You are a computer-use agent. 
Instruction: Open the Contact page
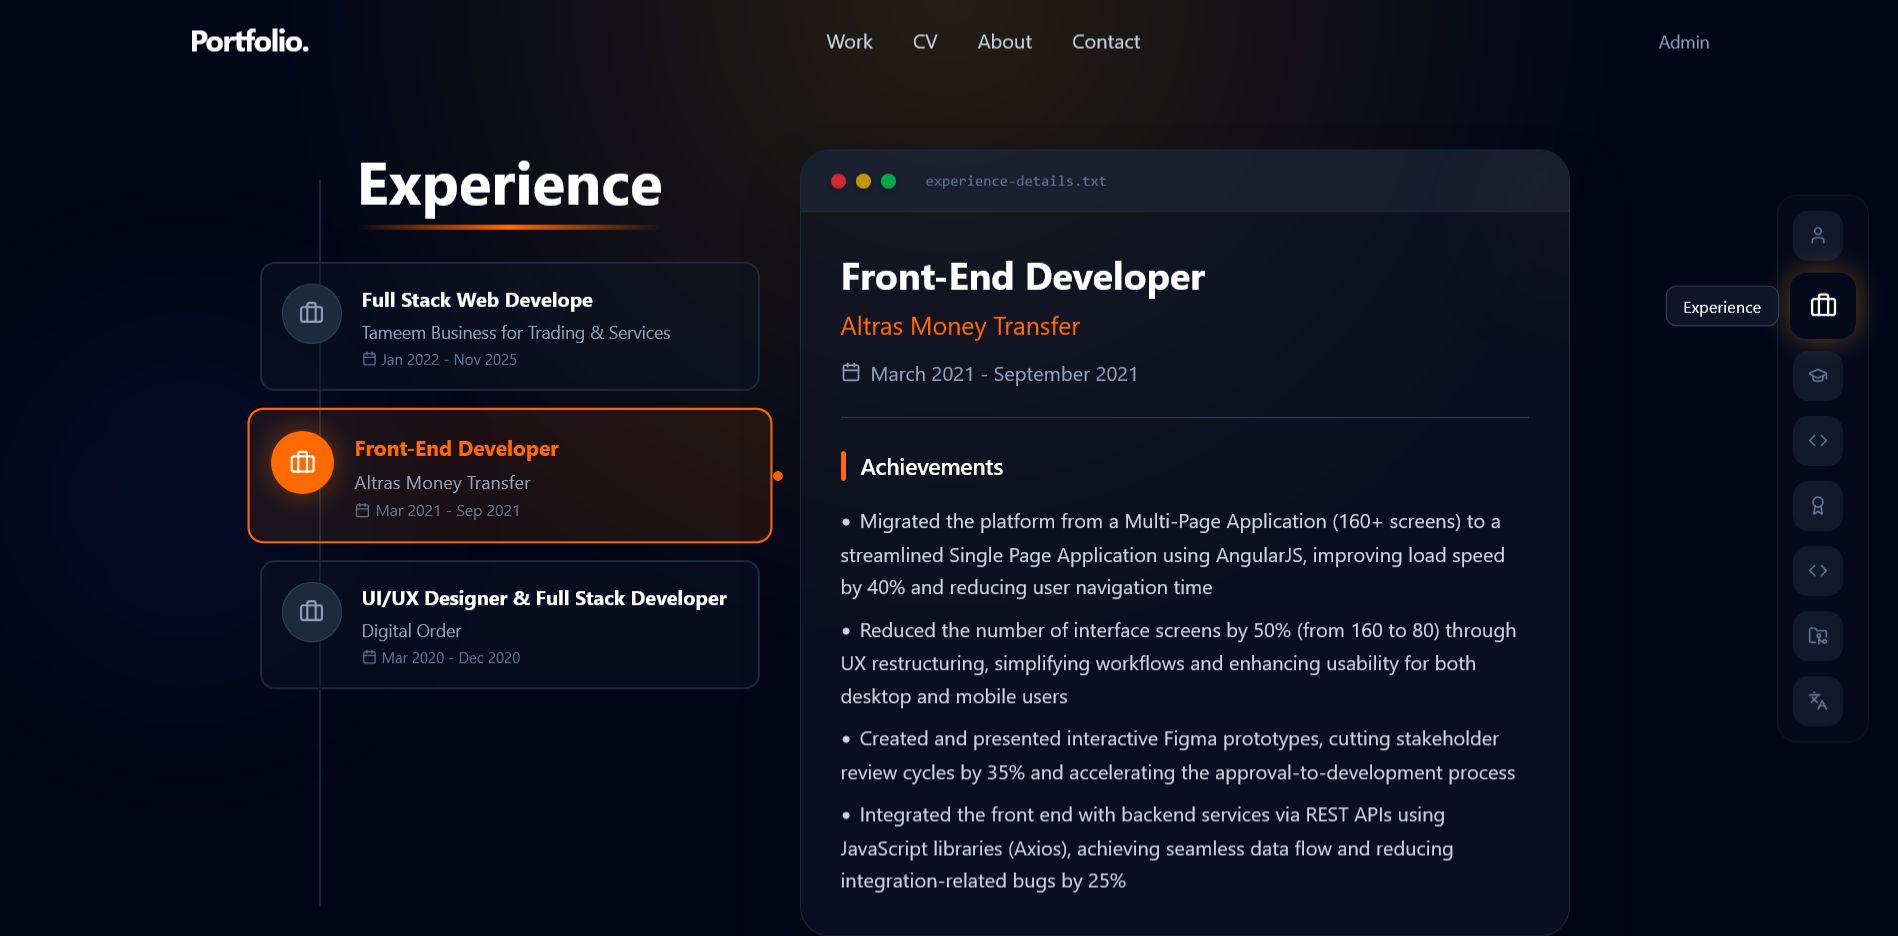(x=1105, y=42)
